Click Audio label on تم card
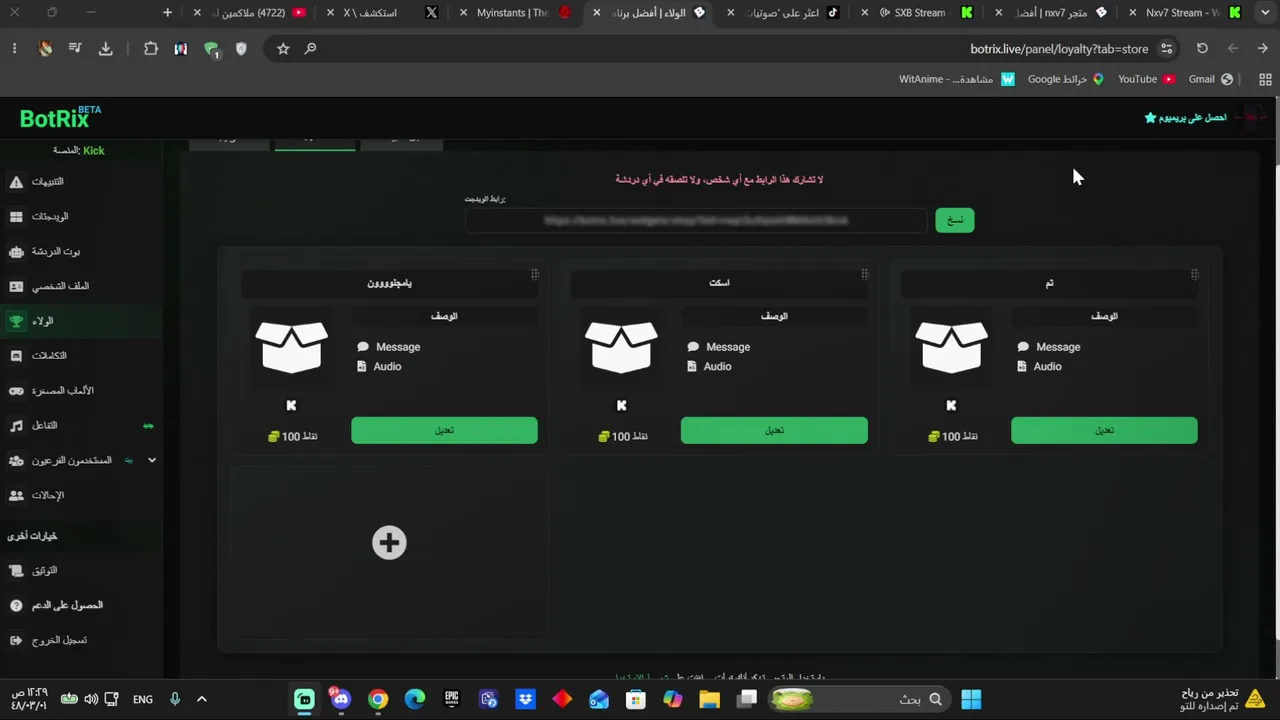This screenshot has width=1280, height=720. coord(1047,367)
